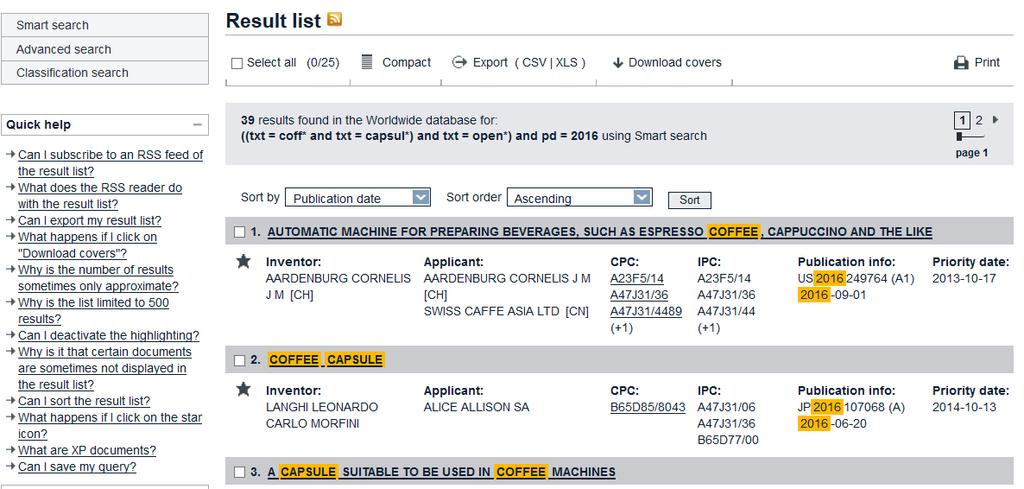Select current page 1 indicator
The height and width of the screenshot is (489, 1024).
pos(962,120)
